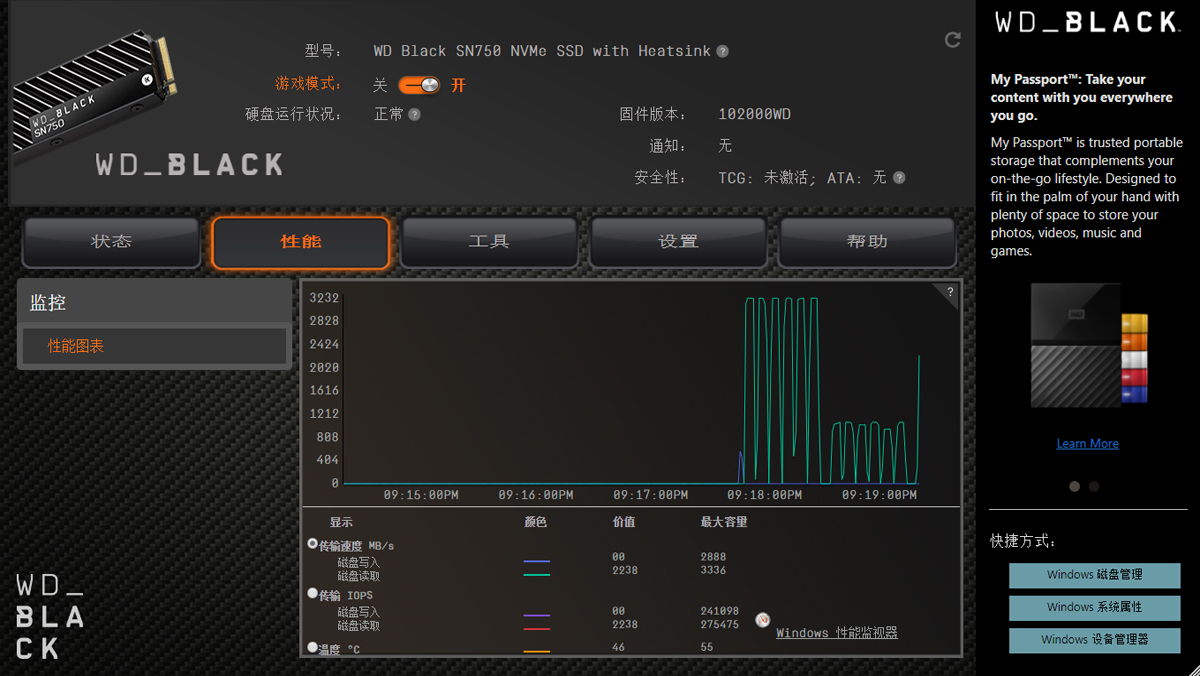Open the 设置 tab
Viewport: 1200px width, 676px height.
678,242
